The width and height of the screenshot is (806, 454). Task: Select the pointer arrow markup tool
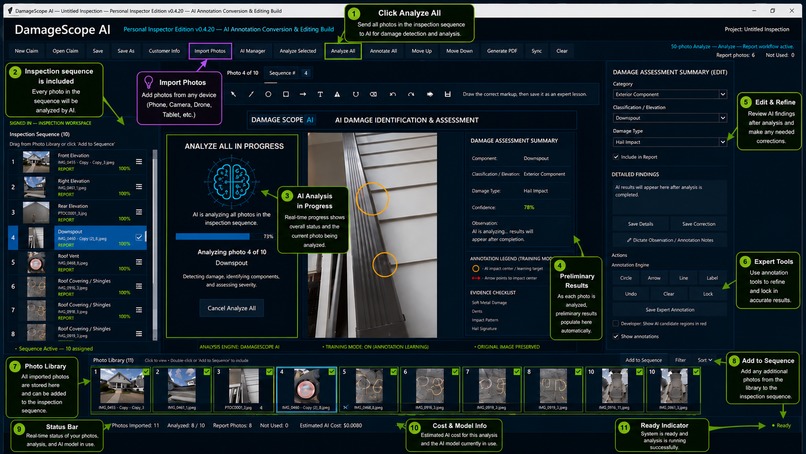[x=234, y=95]
